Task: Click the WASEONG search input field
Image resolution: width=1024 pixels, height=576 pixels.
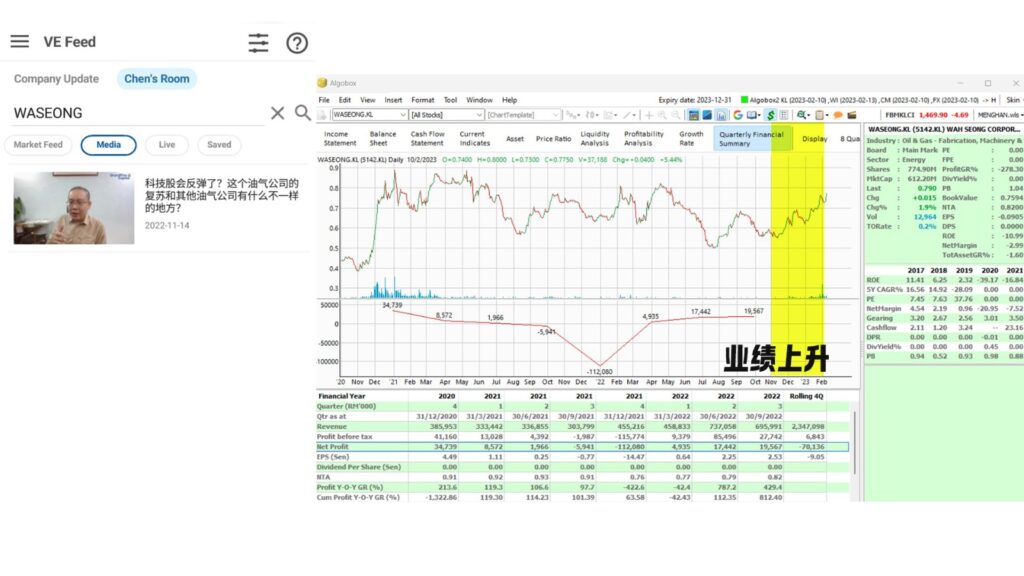Action: (138, 113)
